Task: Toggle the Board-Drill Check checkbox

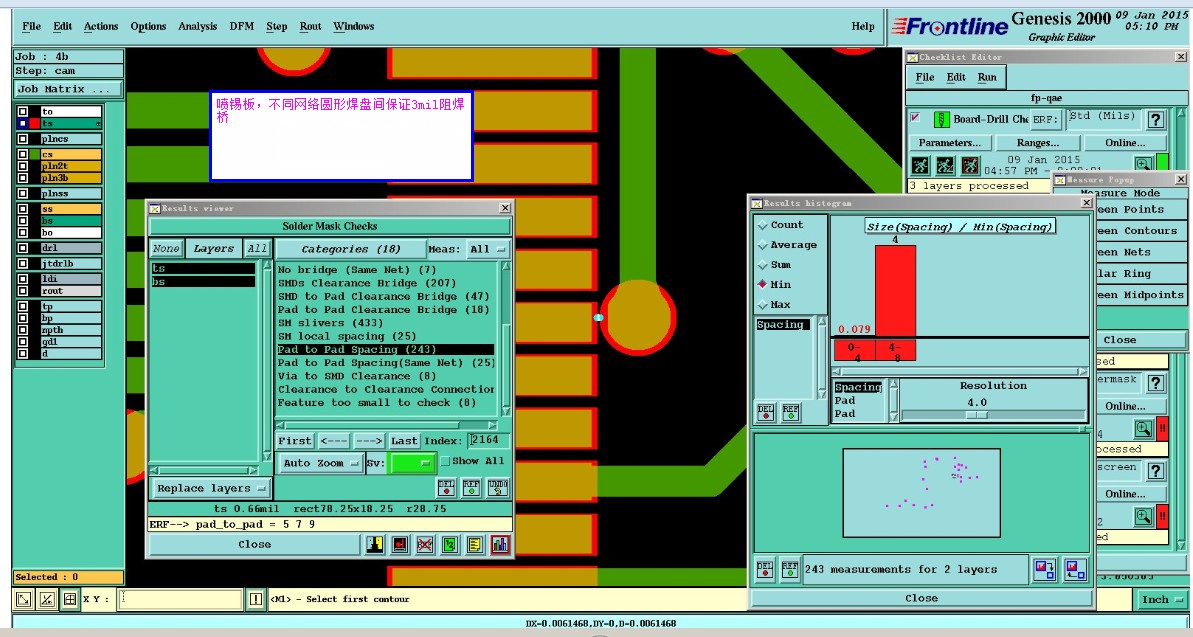Action: [x=915, y=118]
